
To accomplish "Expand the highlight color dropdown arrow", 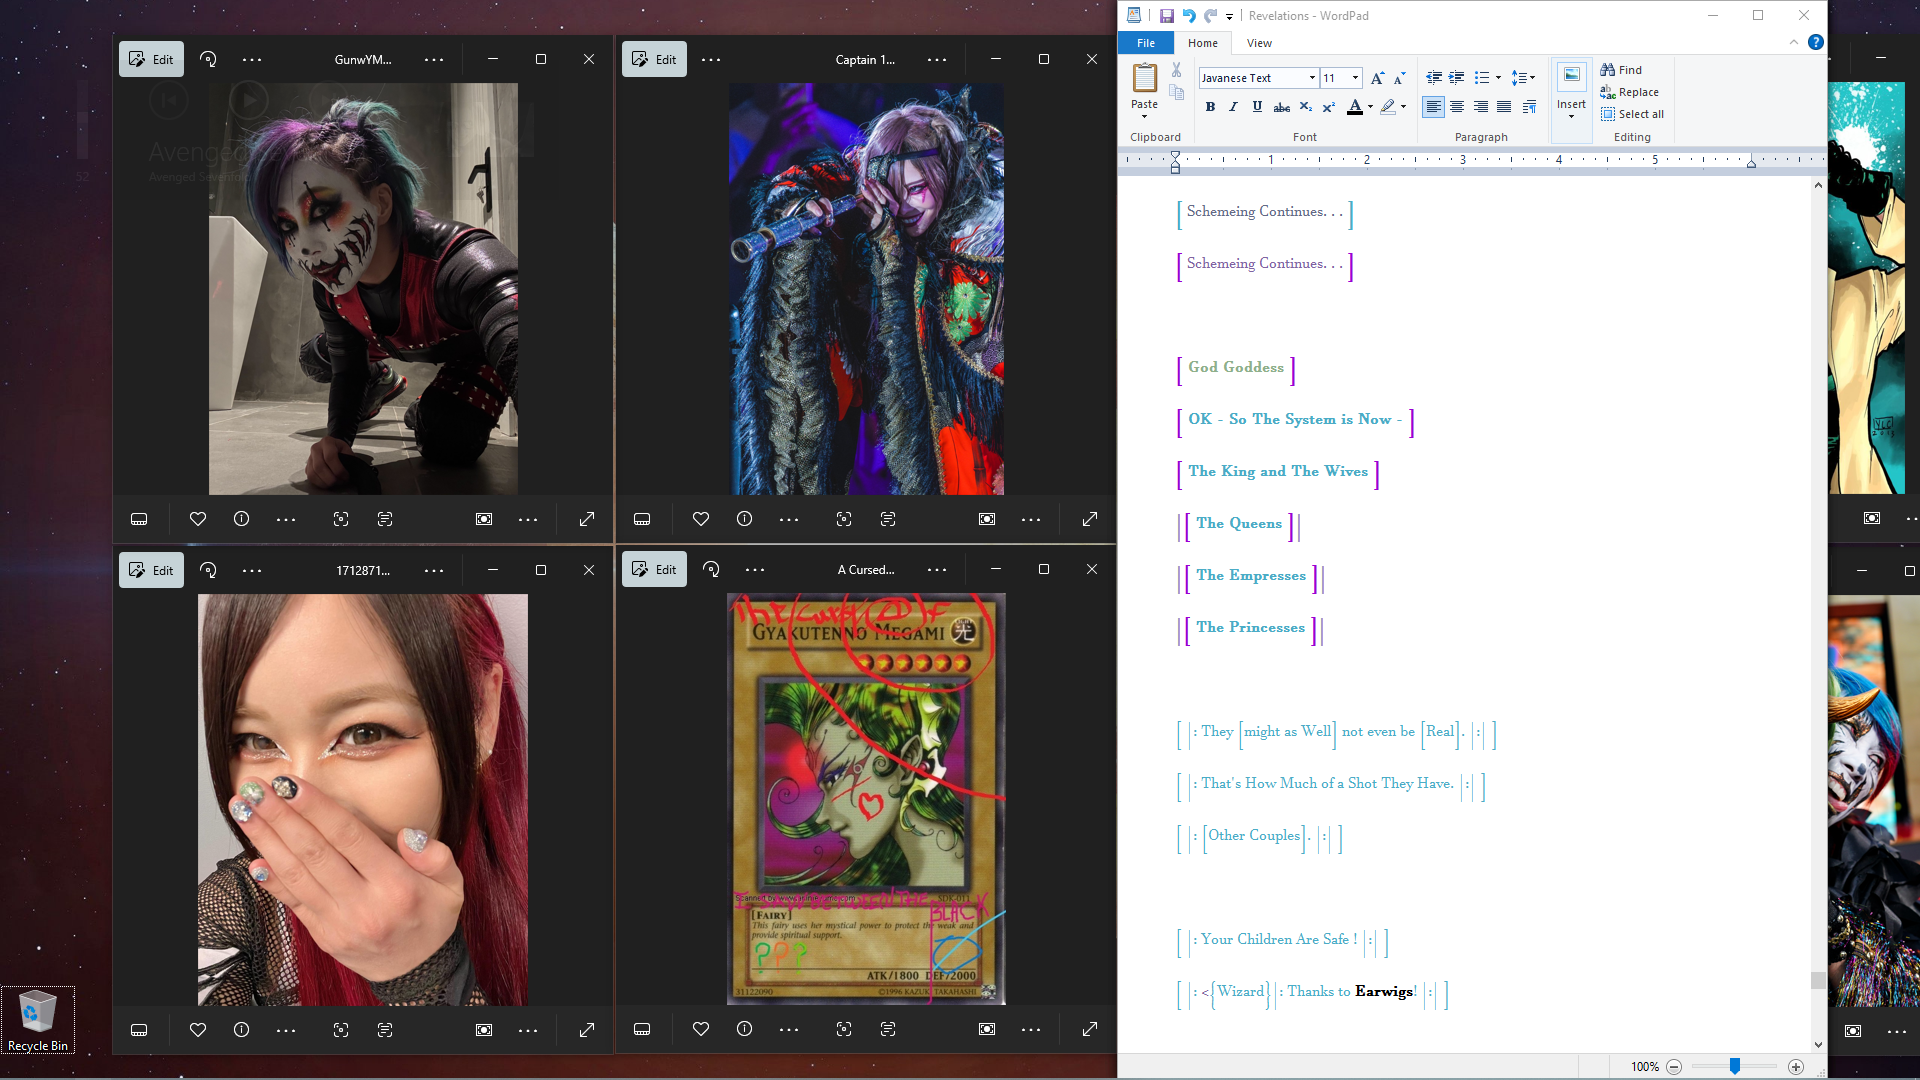I will [x=1403, y=107].
